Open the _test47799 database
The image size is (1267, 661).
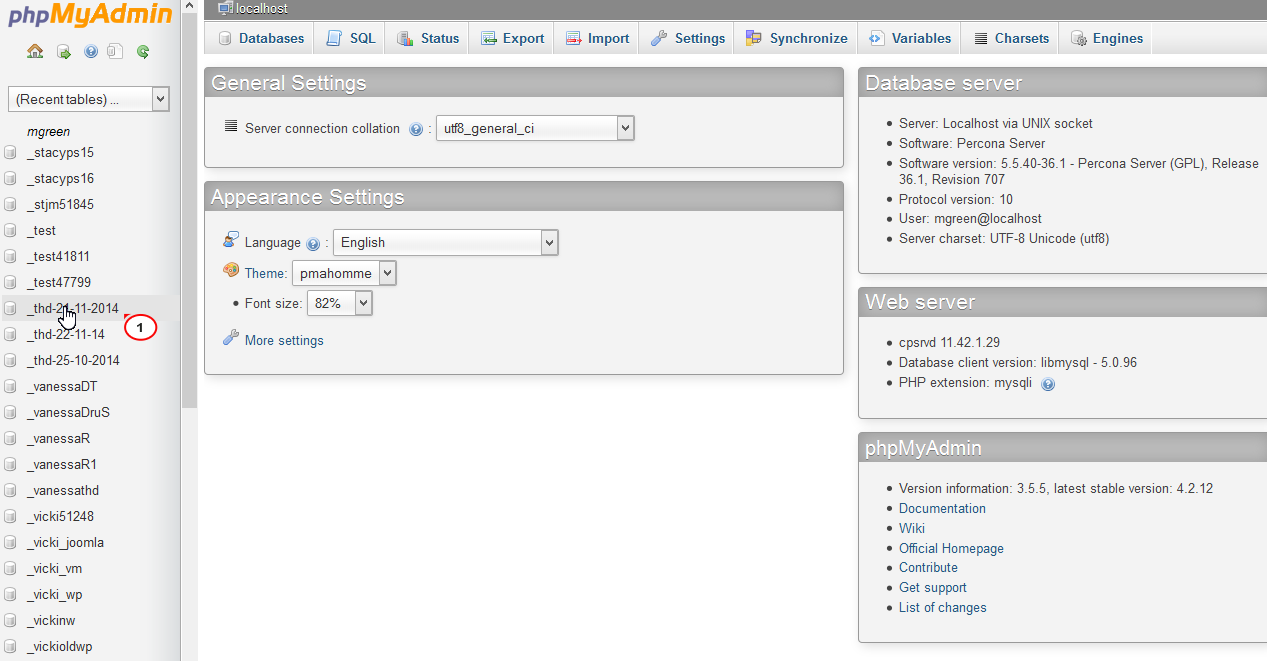coord(59,283)
